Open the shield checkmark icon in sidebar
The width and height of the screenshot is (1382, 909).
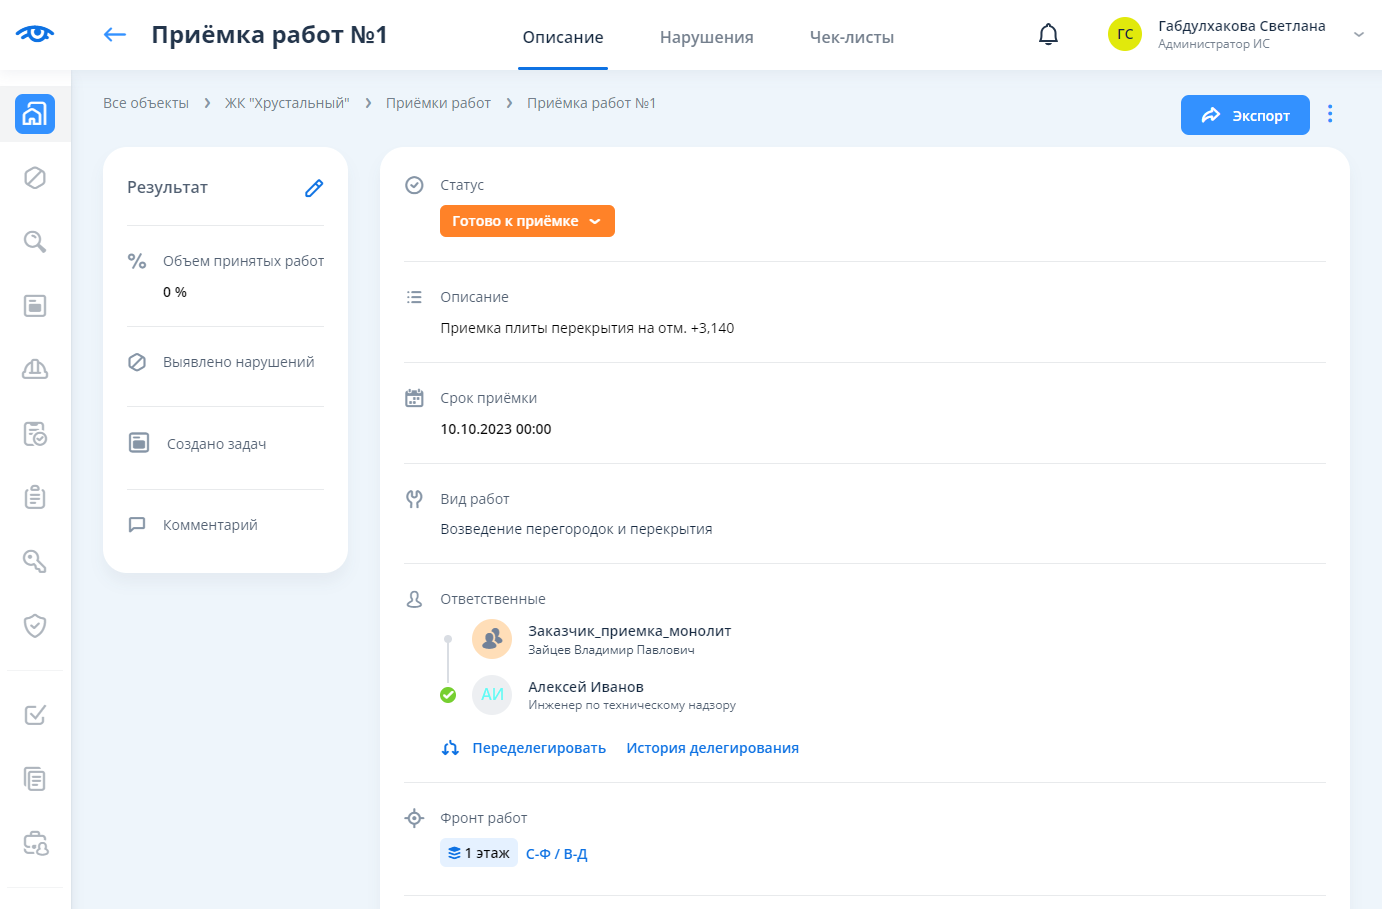coord(35,626)
